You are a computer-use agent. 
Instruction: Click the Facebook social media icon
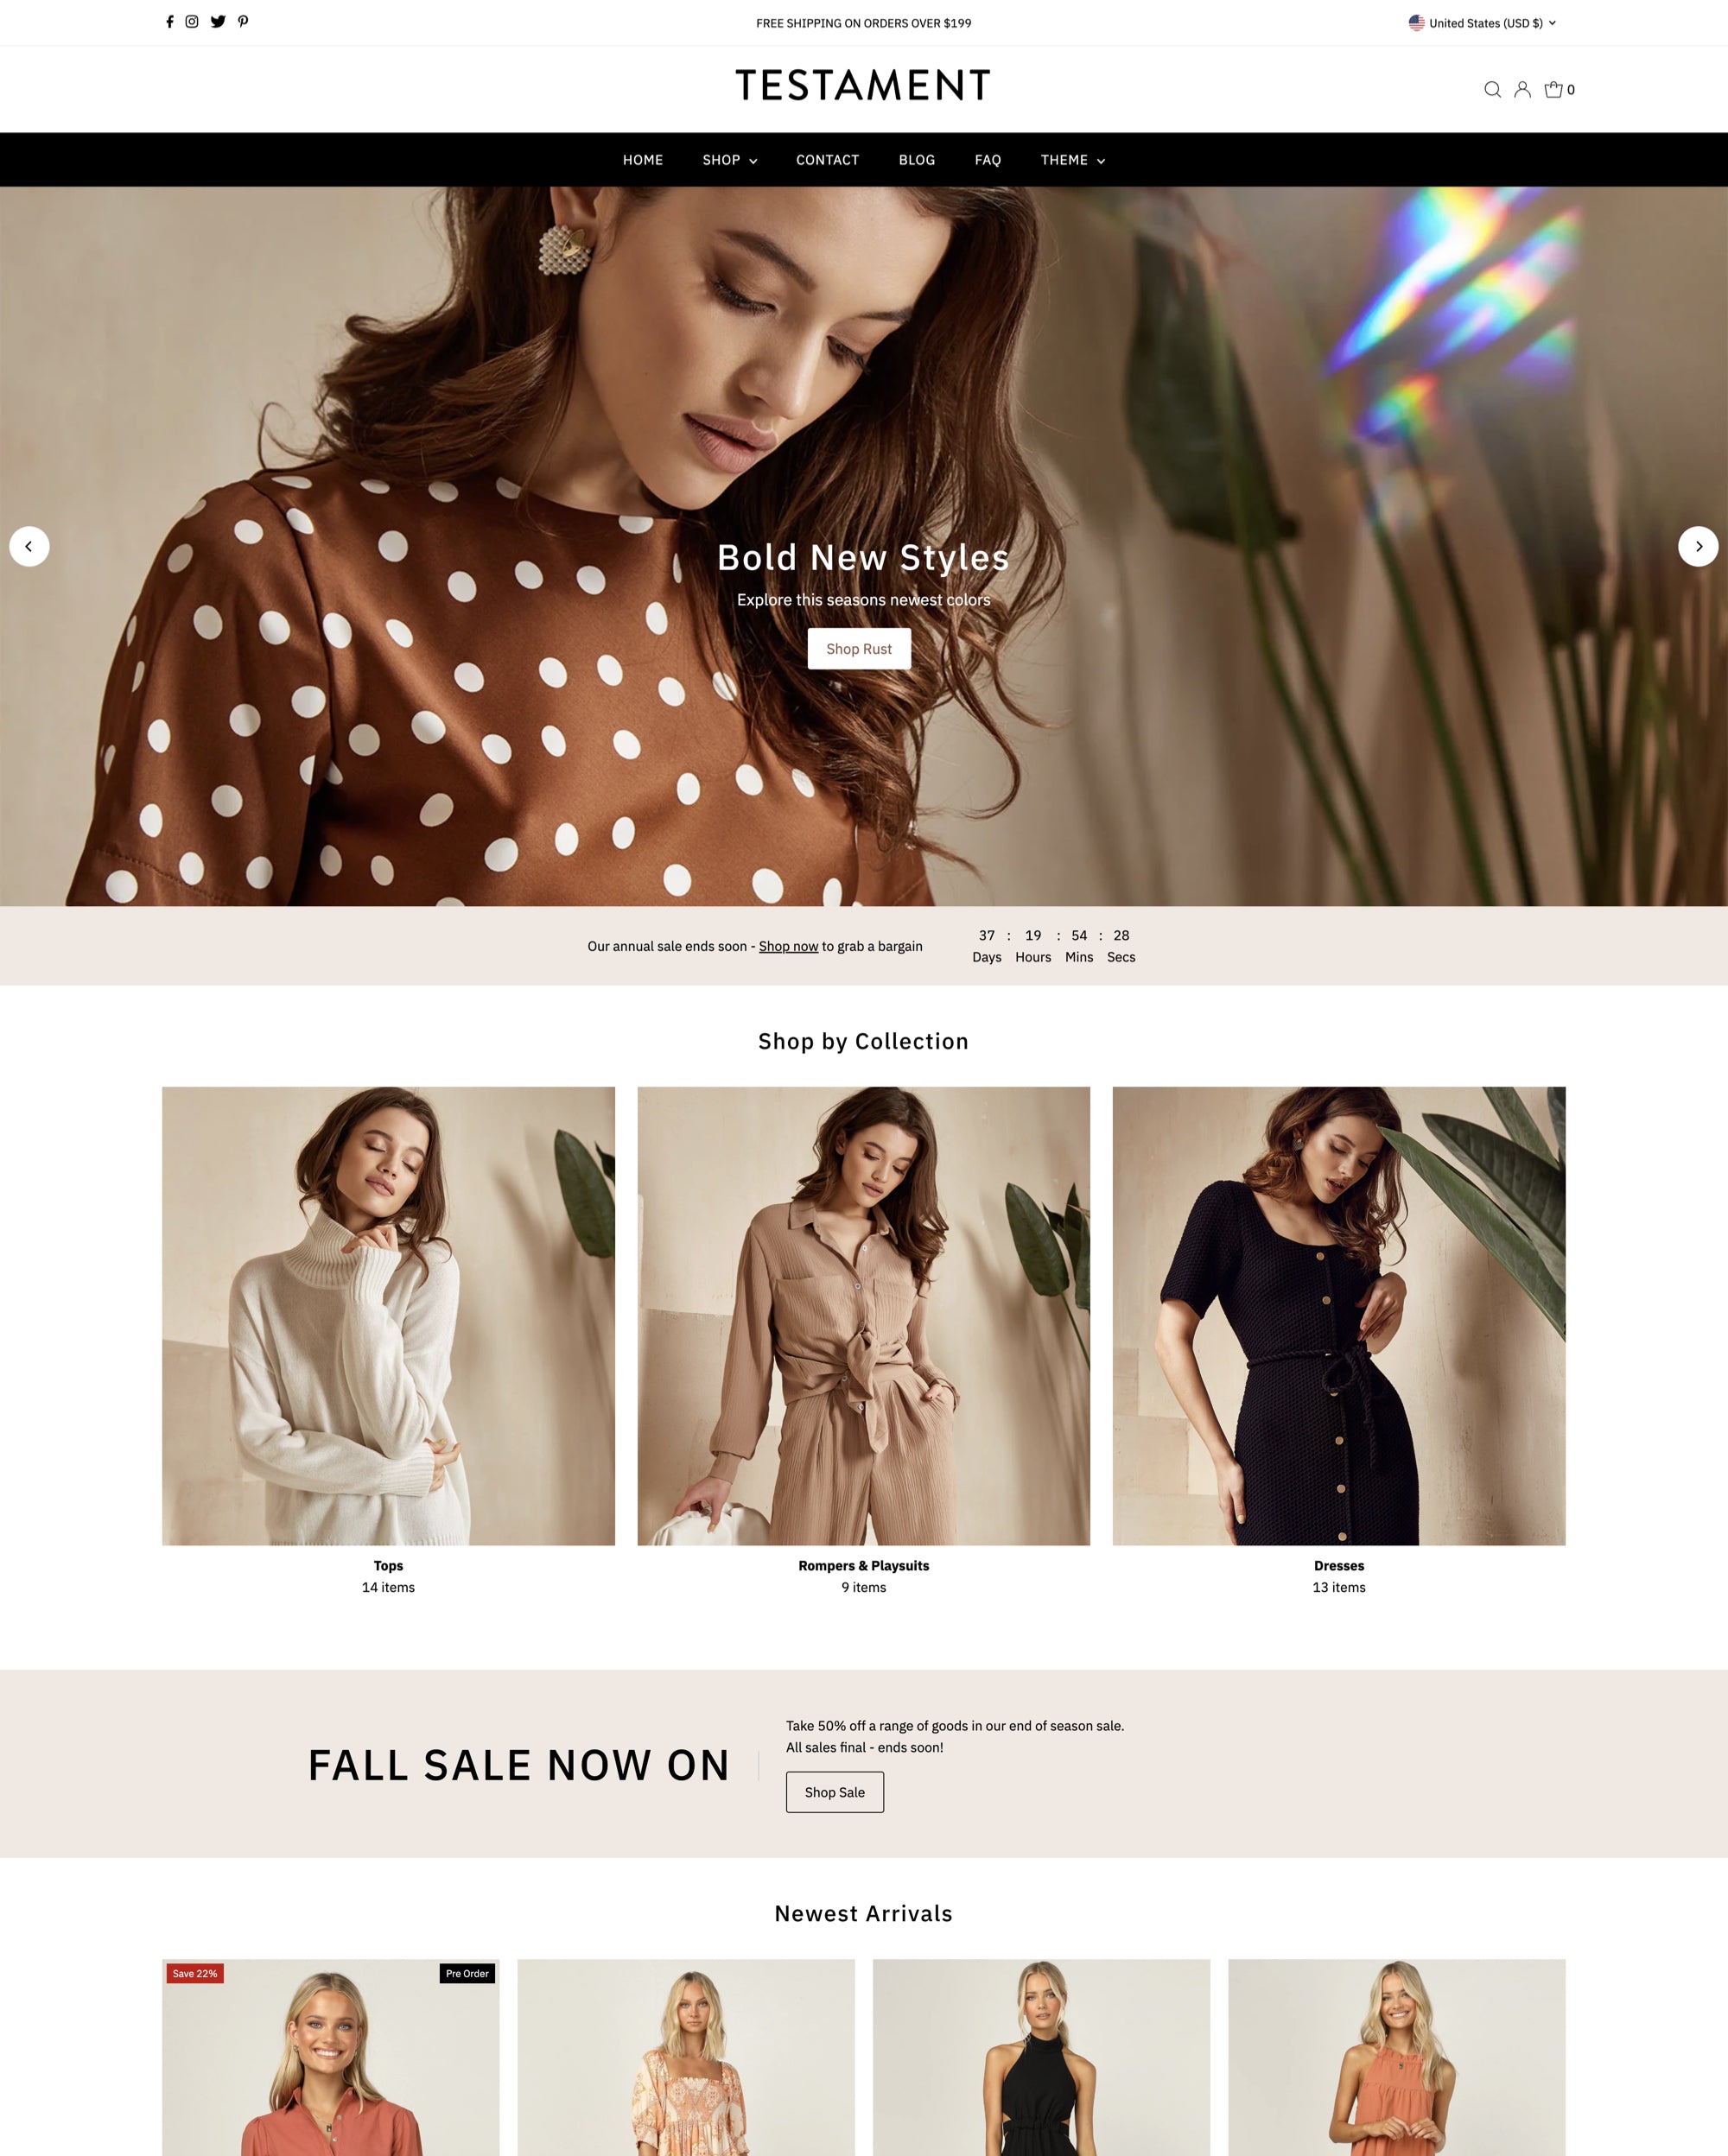pyautogui.click(x=168, y=21)
